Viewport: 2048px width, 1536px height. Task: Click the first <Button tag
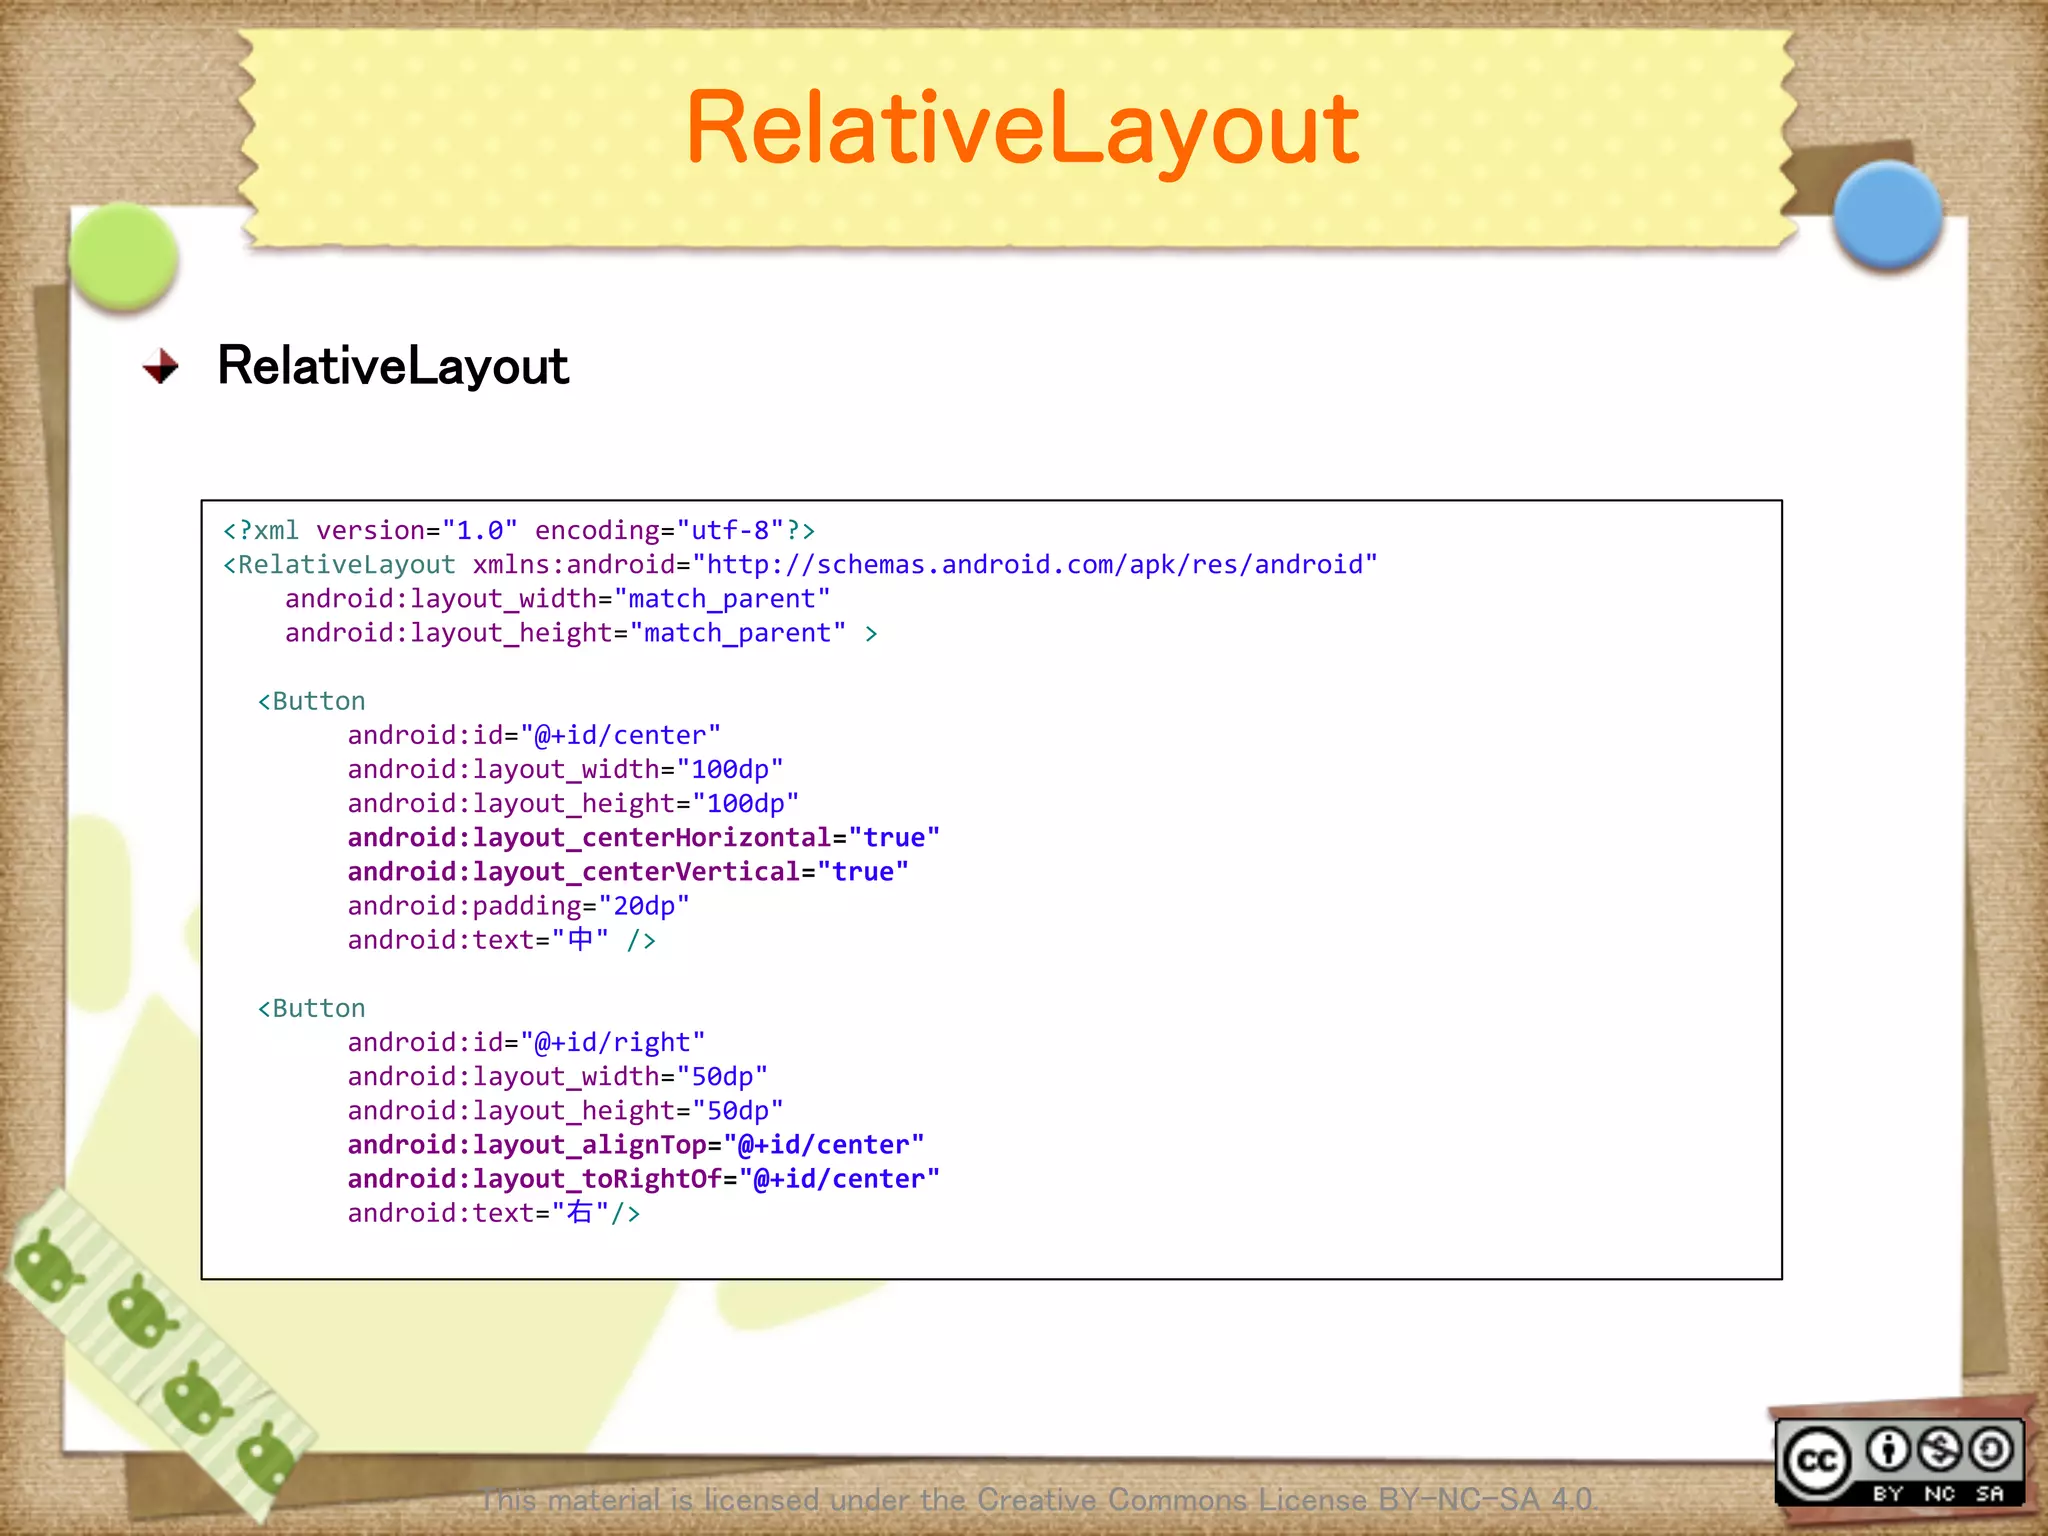pyautogui.click(x=312, y=701)
